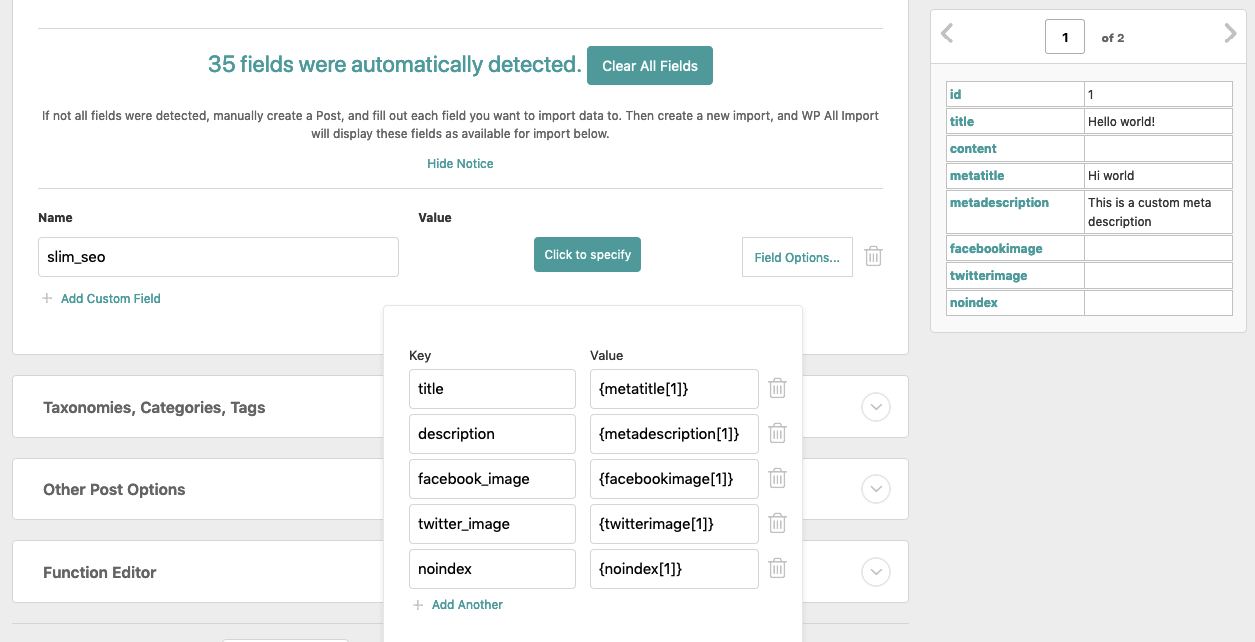The height and width of the screenshot is (642, 1255).
Task: Expand the Other Post Options section
Action: click(876, 489)
